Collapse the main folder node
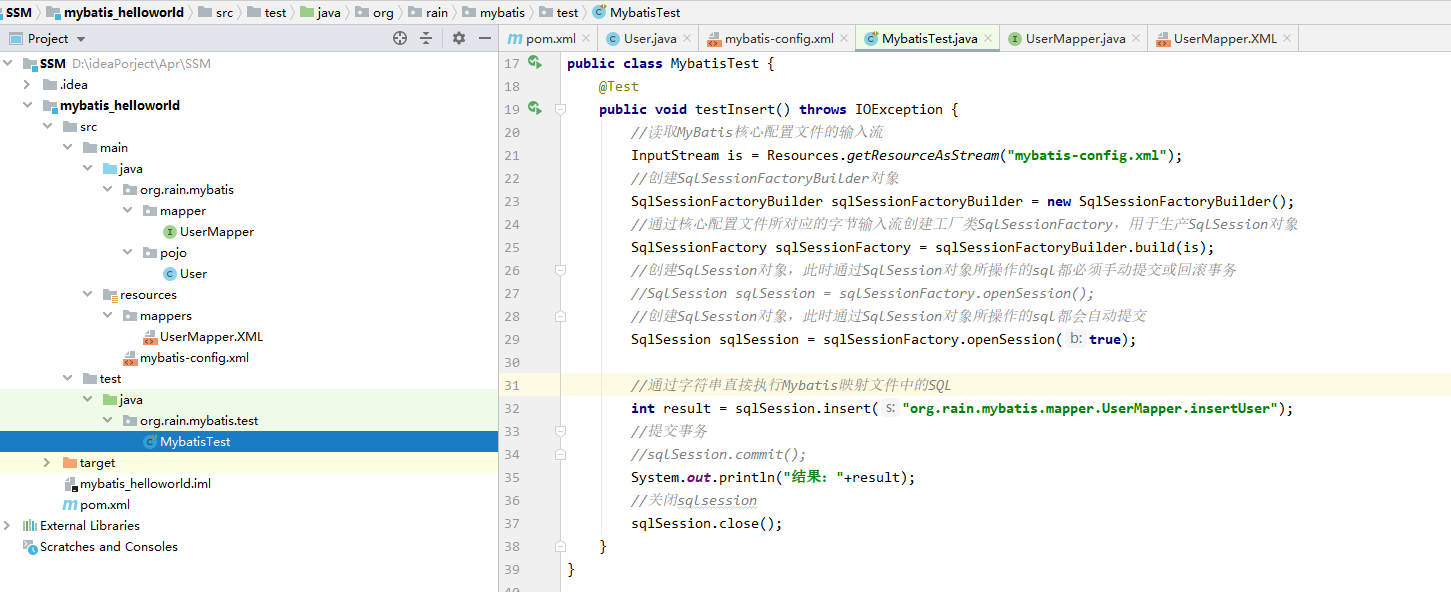The height and width of the screenshot is (592, 1451). click(x=68, y=148)
